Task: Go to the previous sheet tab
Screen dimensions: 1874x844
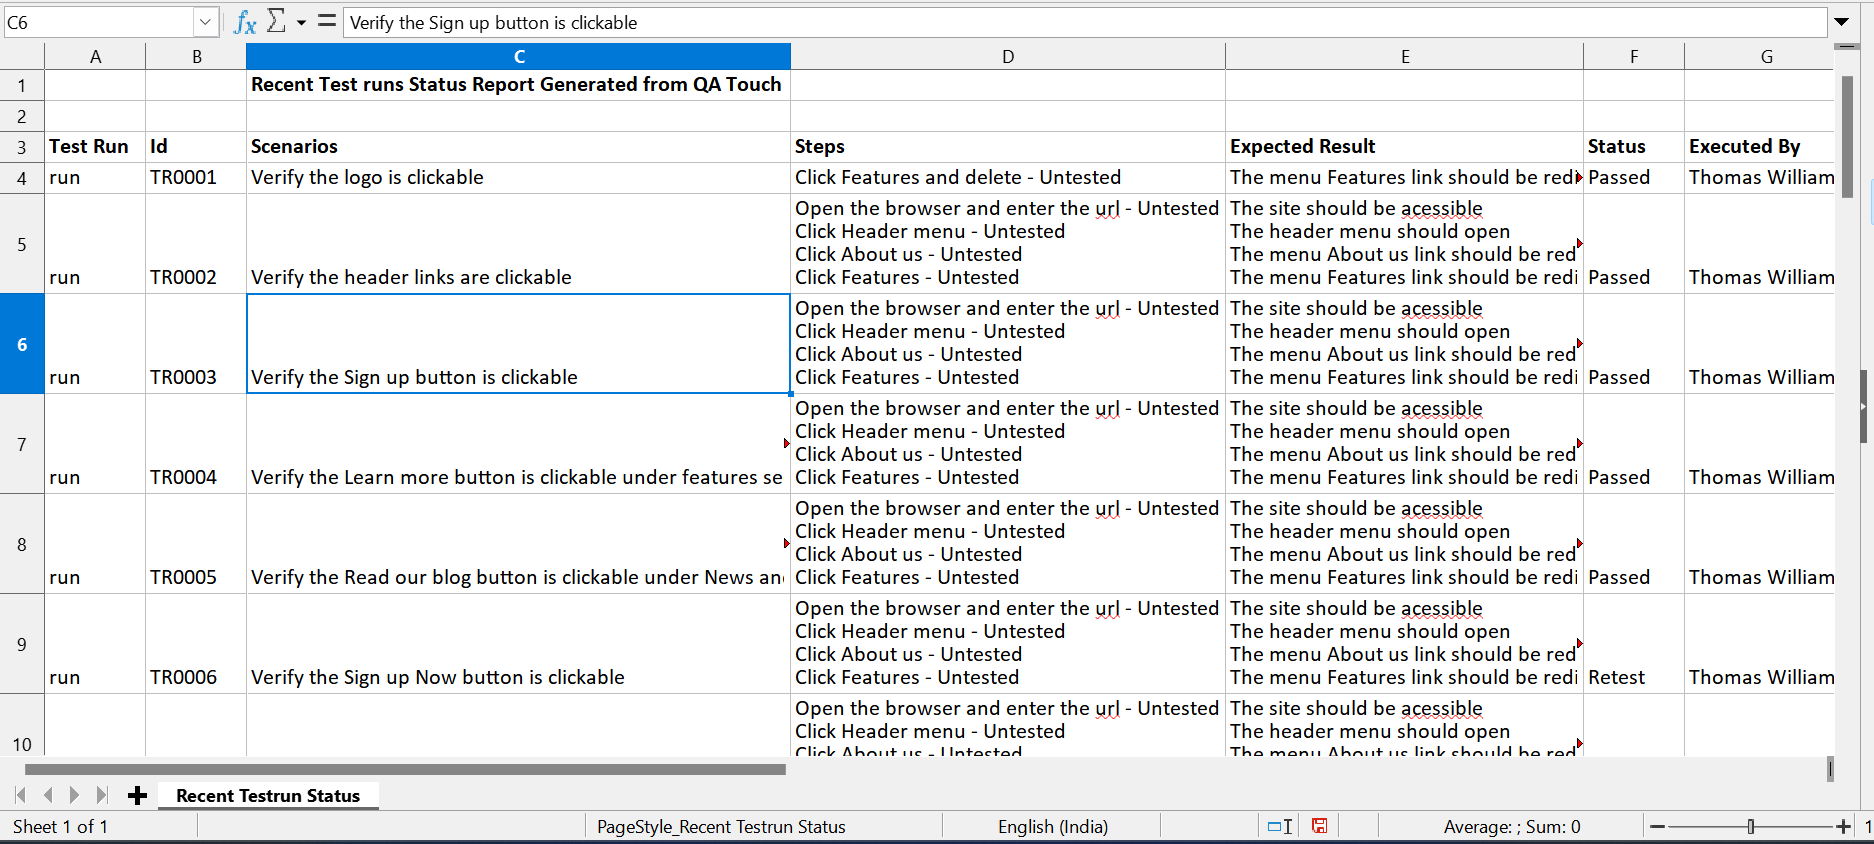Action: tap(47, 795)
